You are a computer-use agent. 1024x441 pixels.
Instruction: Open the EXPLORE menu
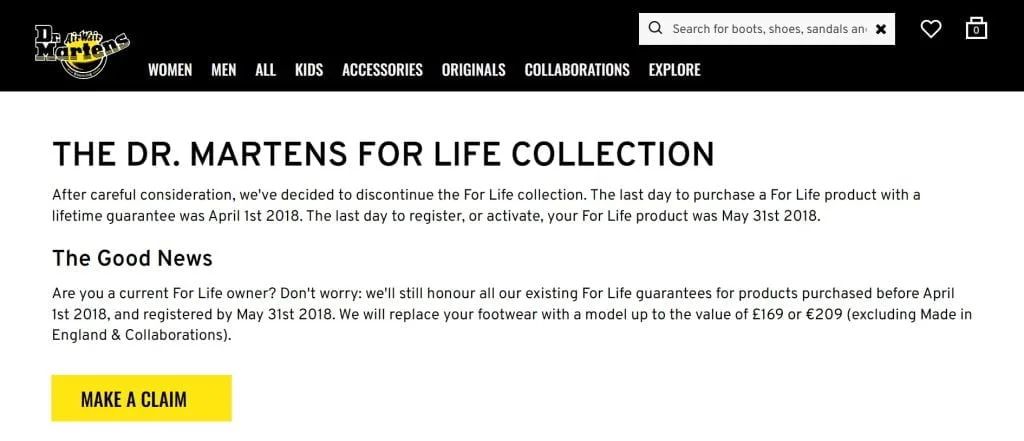coord(674,70)
